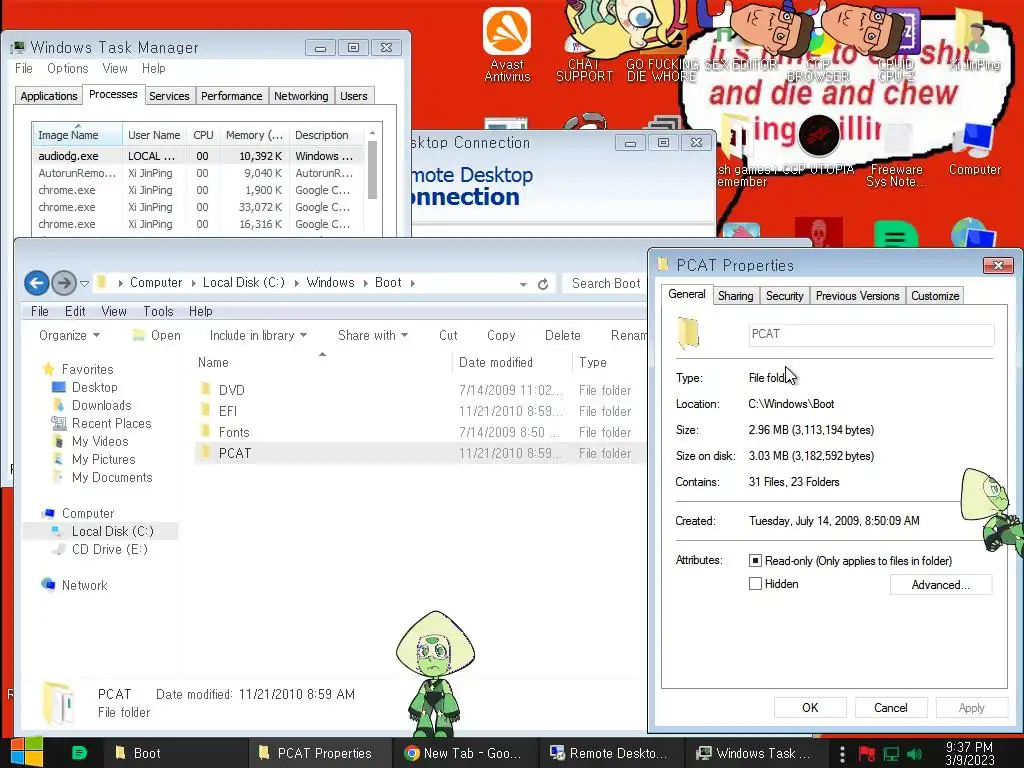Screen dimensions: 1024x768
Task: Click the Windows Start button
Action: pos(26,752)
